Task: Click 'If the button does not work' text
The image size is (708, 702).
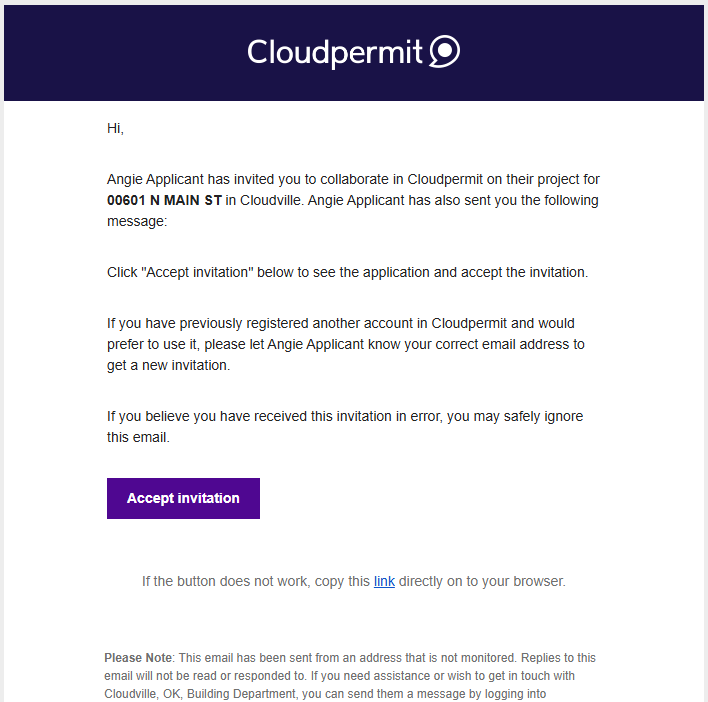Action: tap(226, 581)
